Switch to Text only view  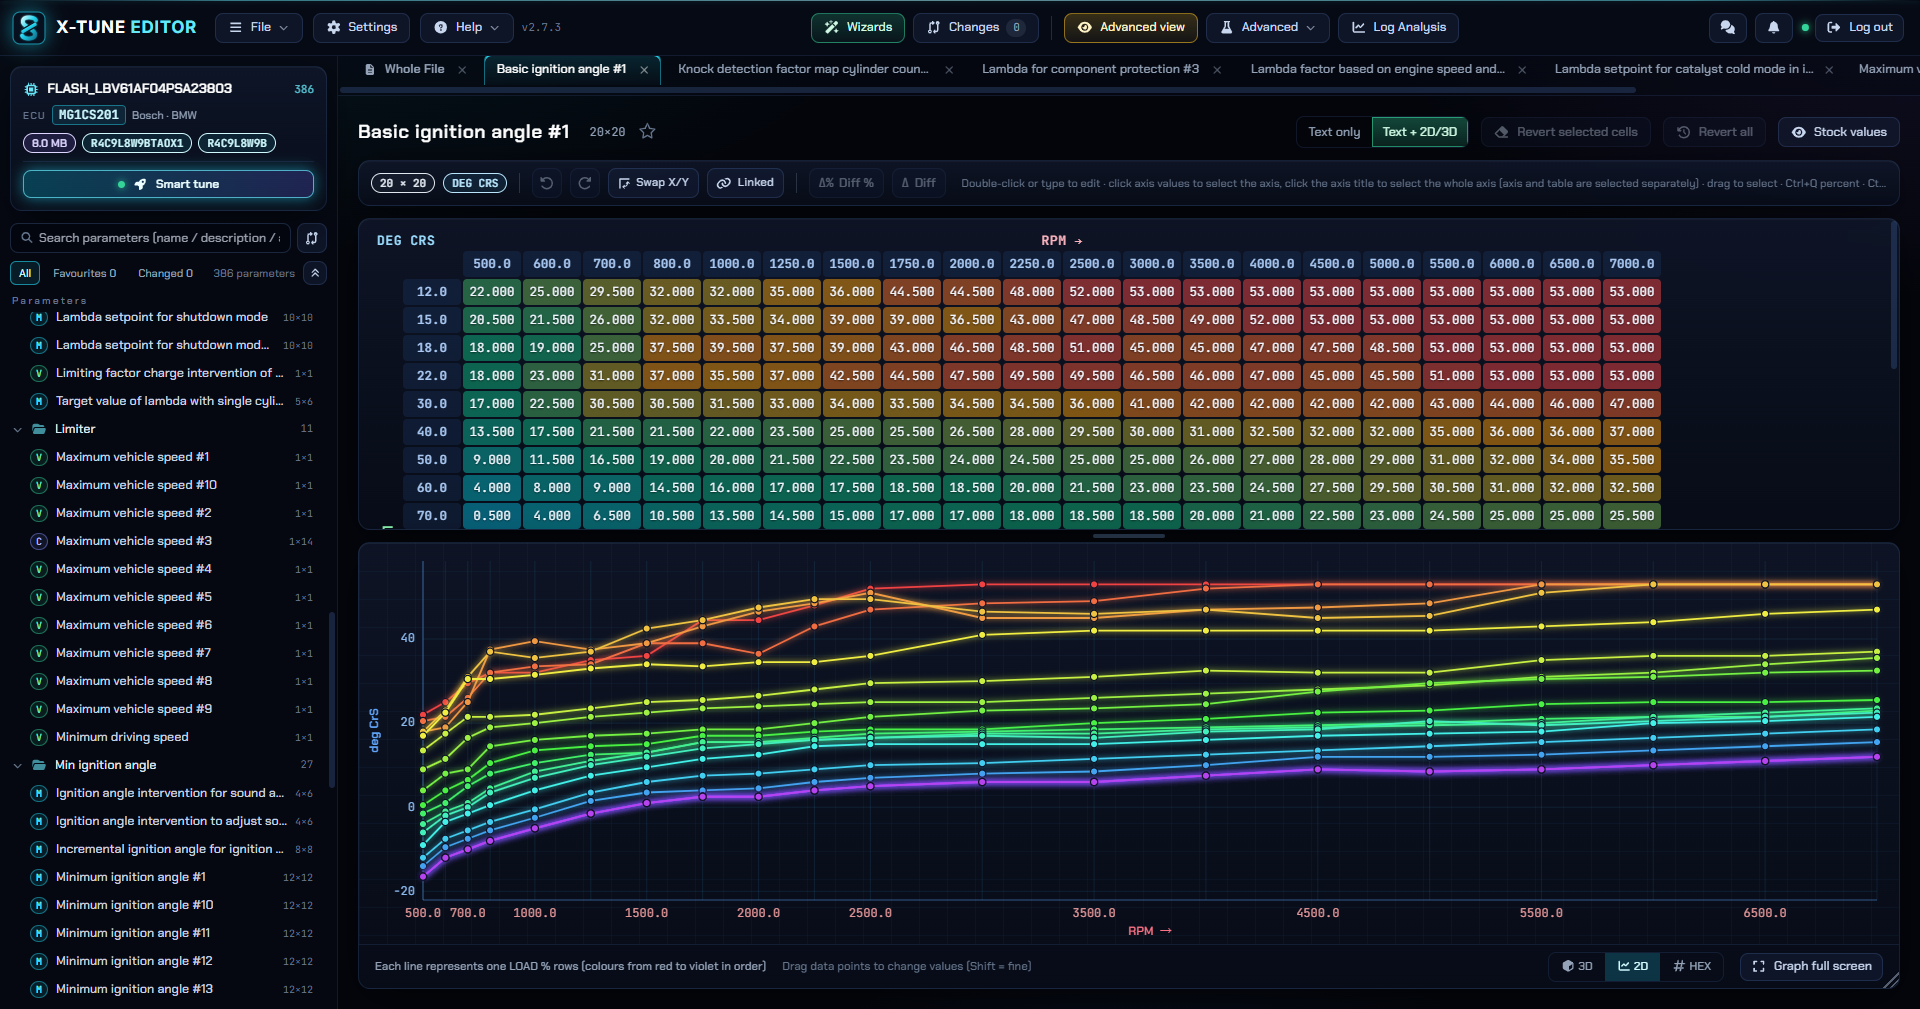pos(1334,132)
